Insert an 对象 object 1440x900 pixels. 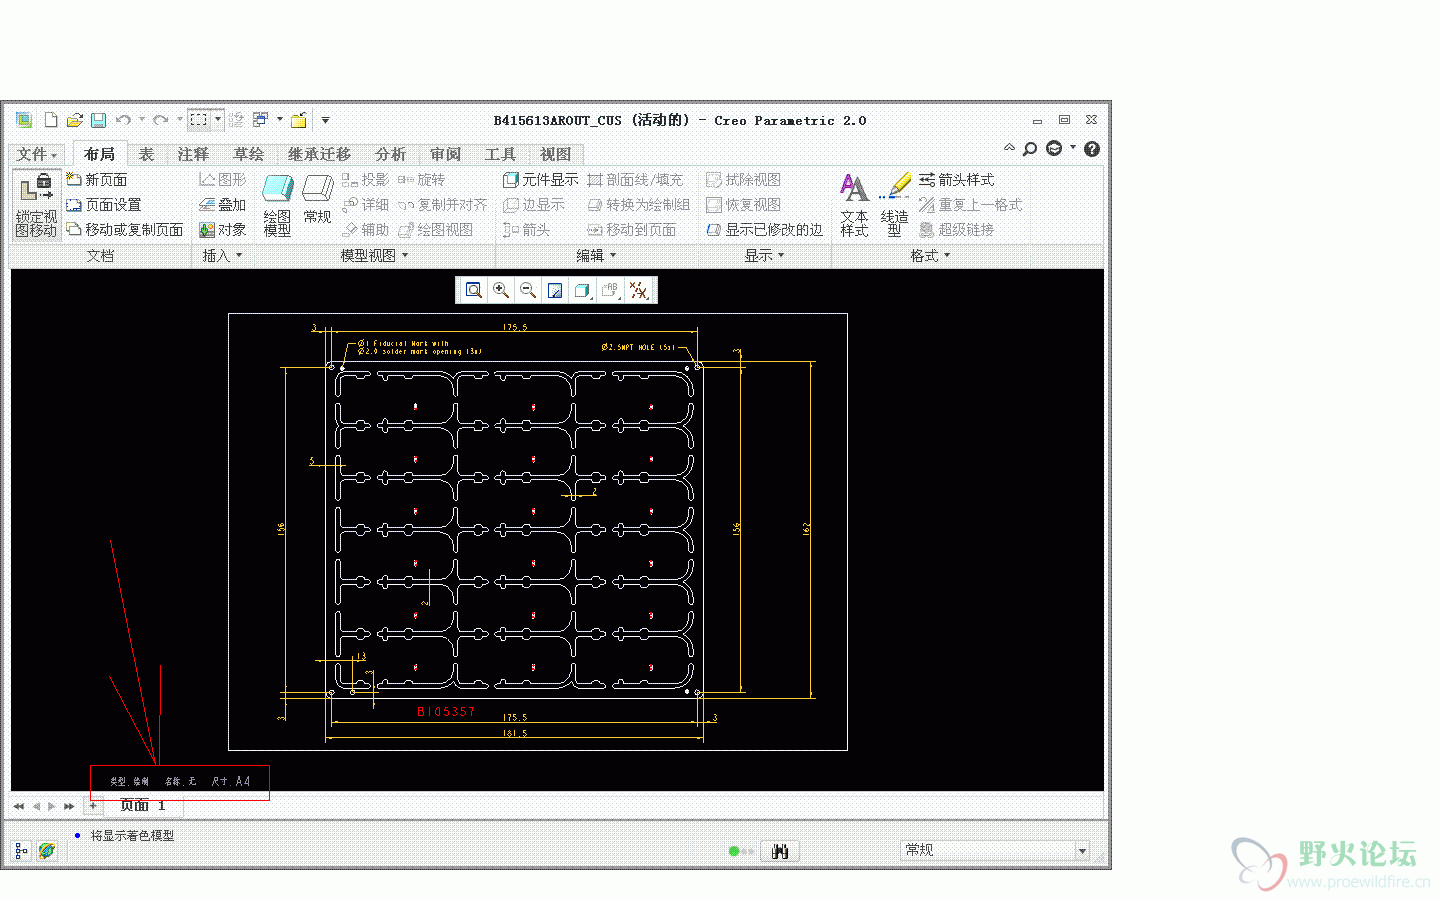222,229
